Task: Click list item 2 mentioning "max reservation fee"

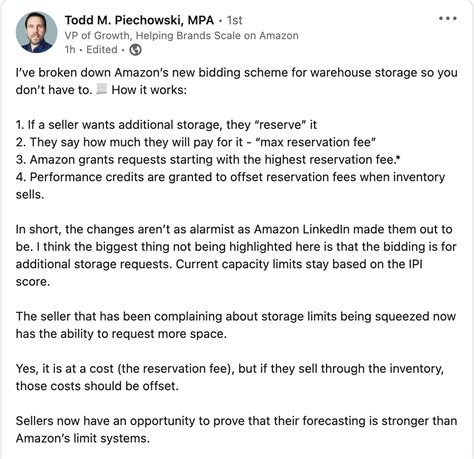Action: click(196, 142)
